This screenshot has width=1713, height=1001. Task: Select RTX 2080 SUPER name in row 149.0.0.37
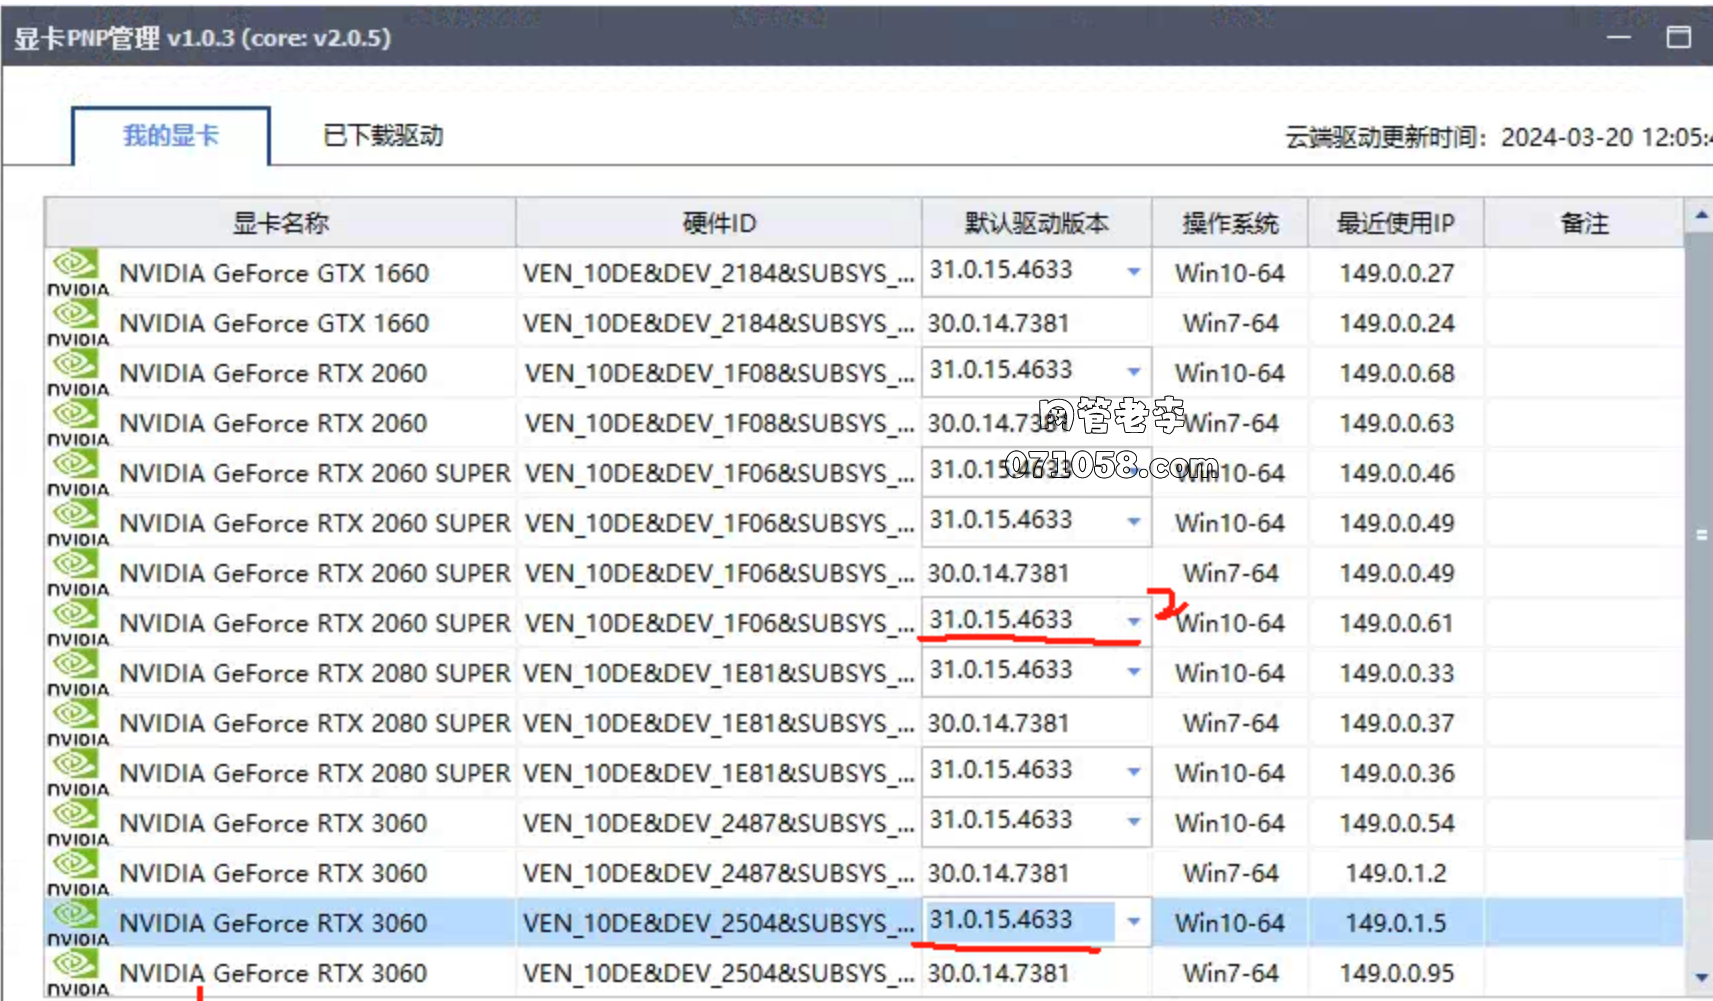(x=315, y=723)
